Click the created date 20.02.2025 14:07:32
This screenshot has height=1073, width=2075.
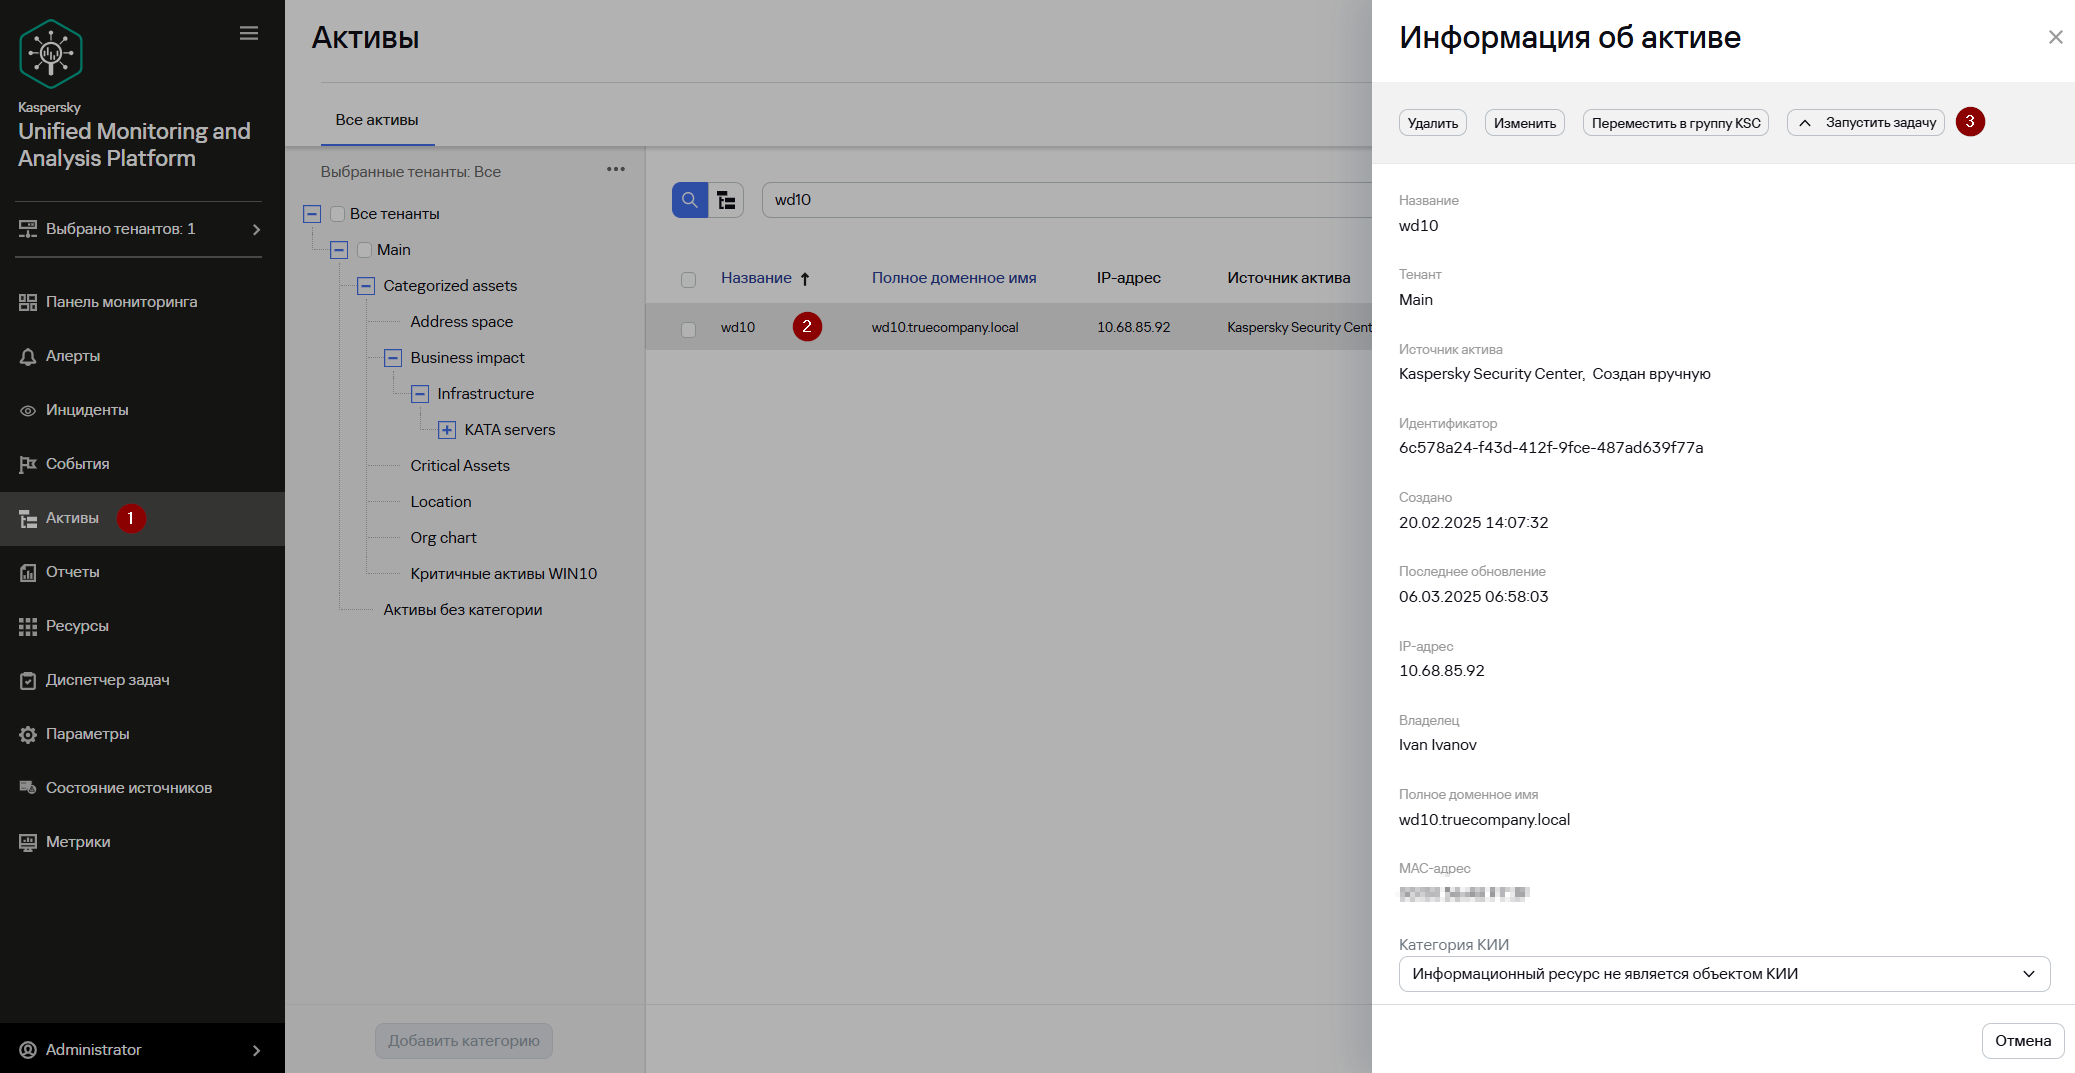pos(1474,523)
